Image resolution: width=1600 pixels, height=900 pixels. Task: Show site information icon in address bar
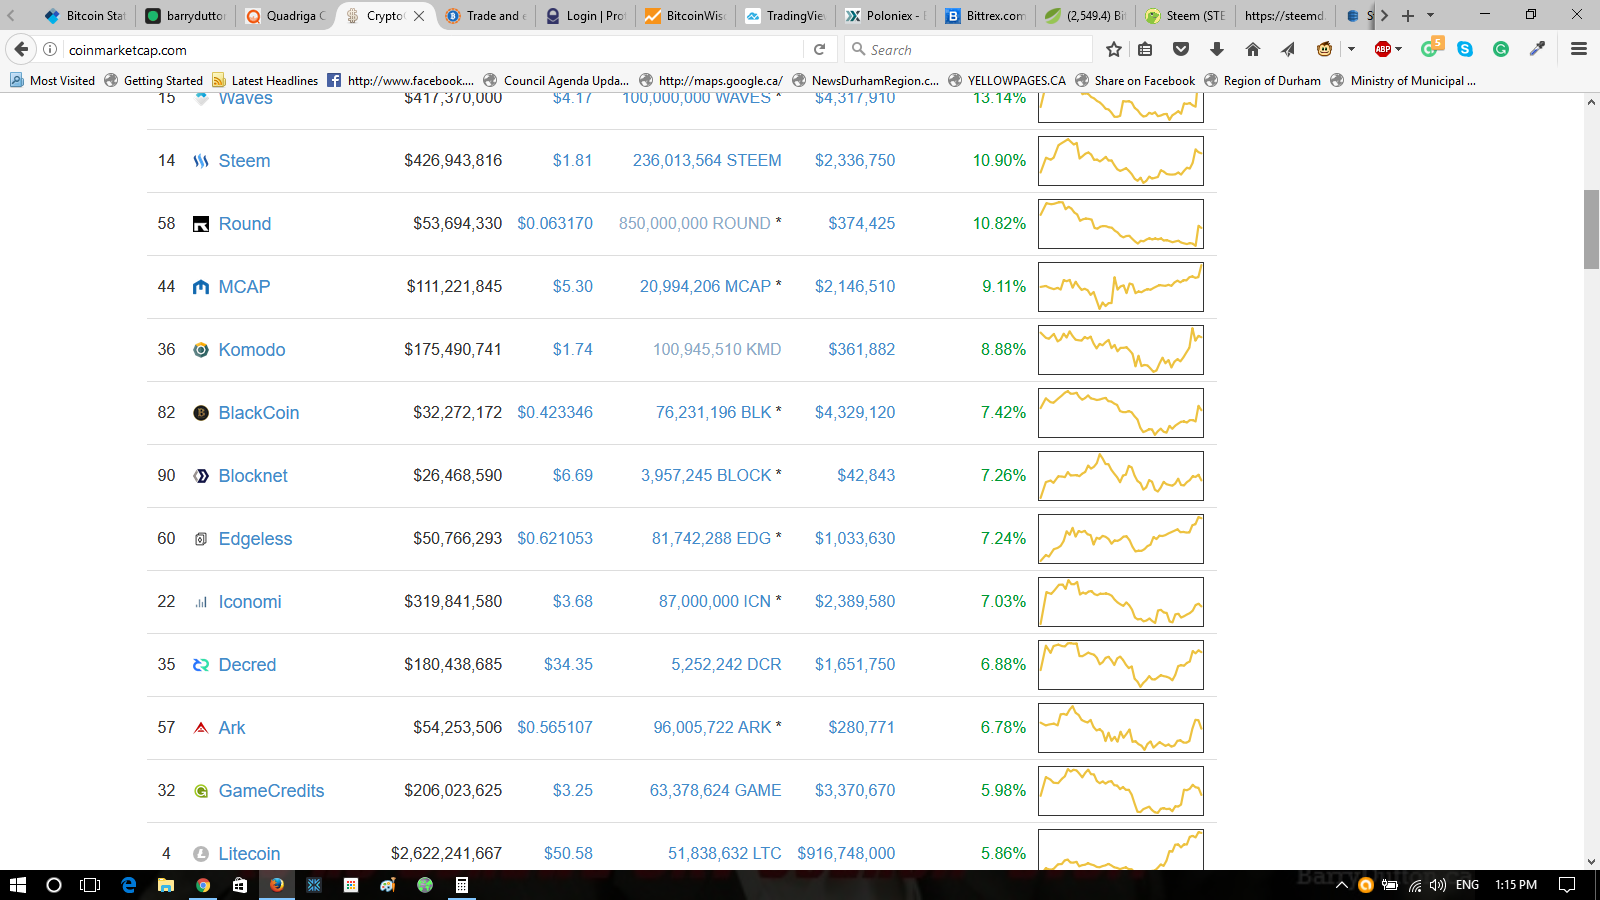click(50, 49)
